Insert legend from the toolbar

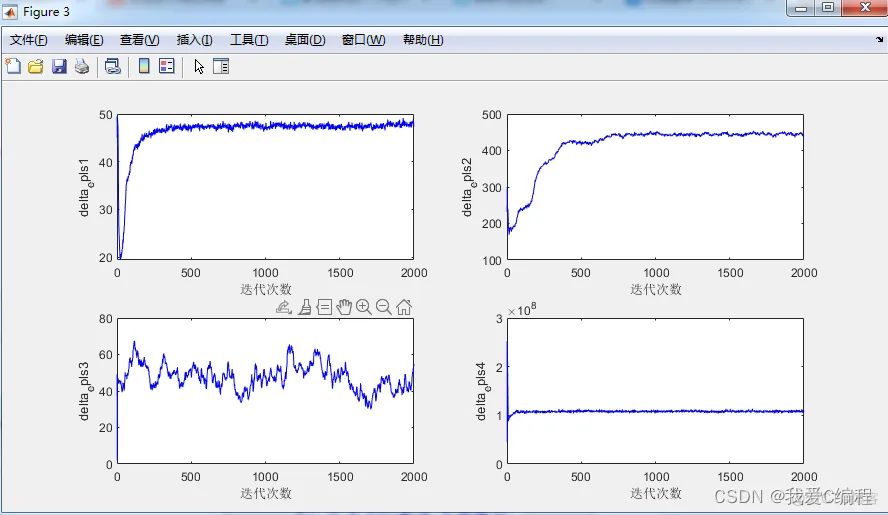pos(166,66)
